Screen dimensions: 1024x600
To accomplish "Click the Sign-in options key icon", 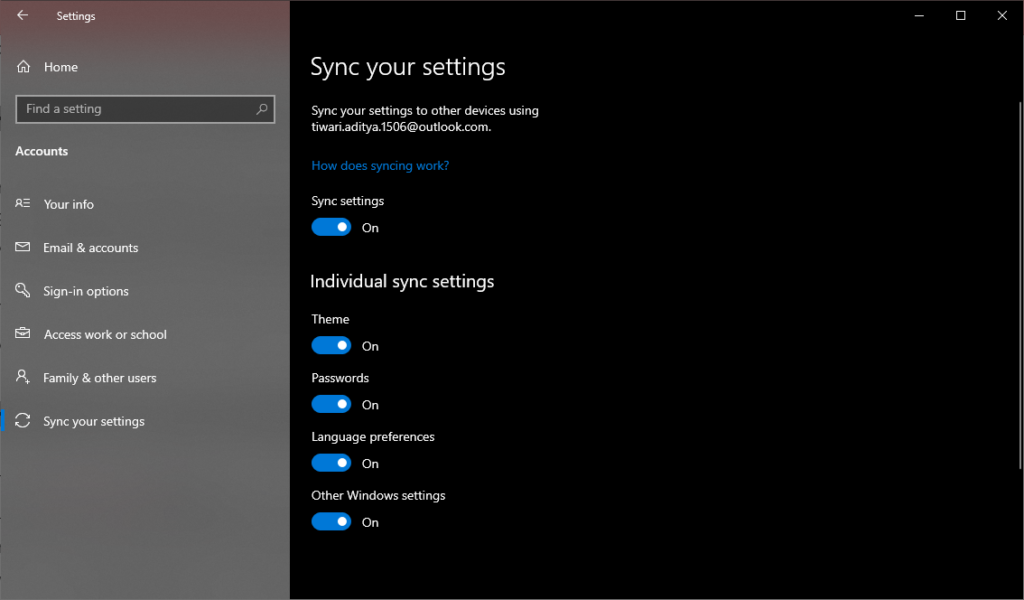I will point(22,290).
